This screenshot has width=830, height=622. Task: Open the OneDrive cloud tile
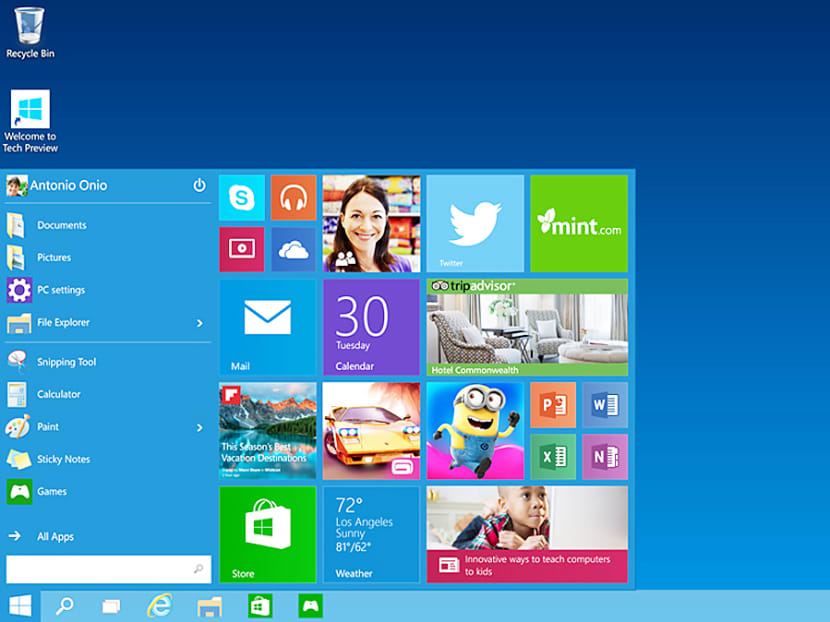point(294,249)
